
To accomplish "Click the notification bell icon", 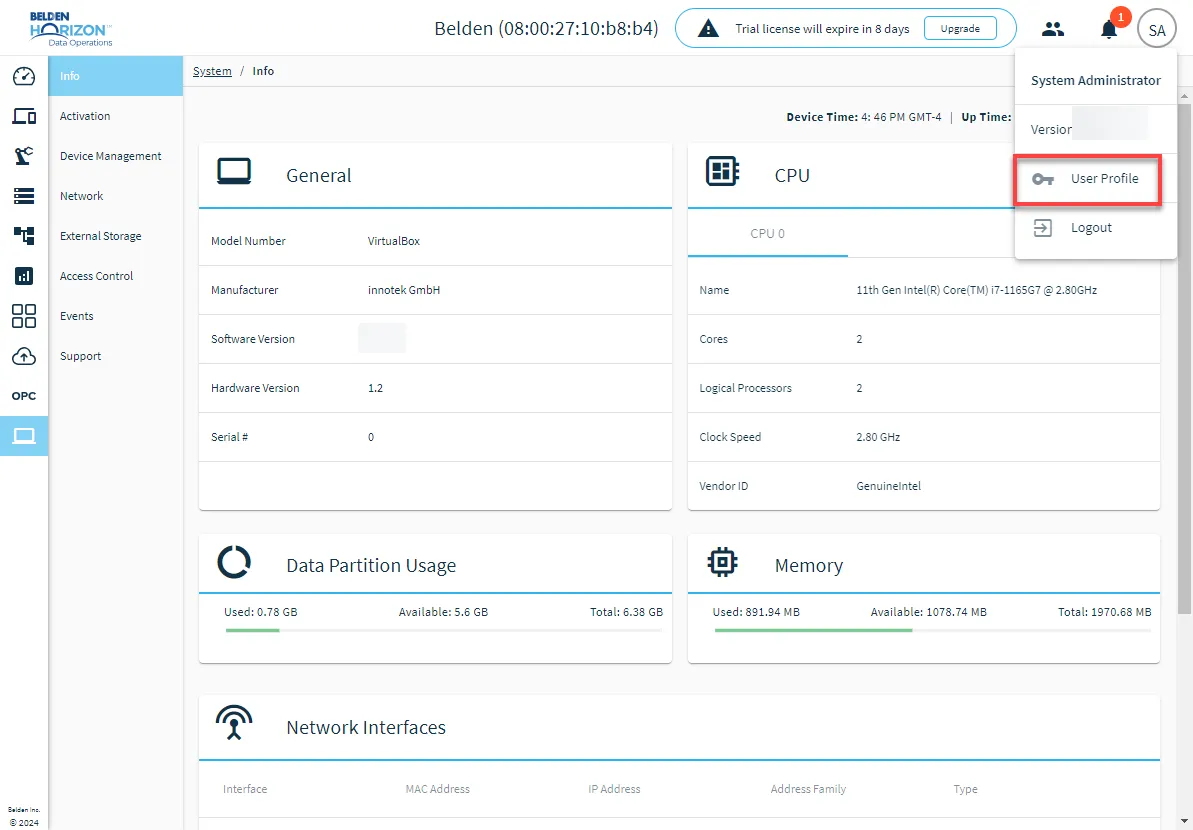I will click(1109, 30).
